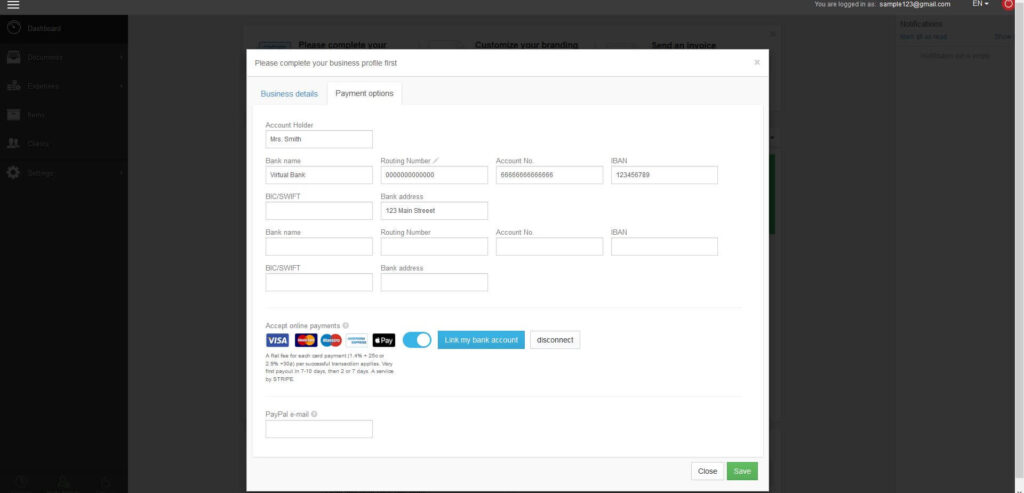Click the second empty Bank address field
1024x493 pixels.
(x=434, y=282)
